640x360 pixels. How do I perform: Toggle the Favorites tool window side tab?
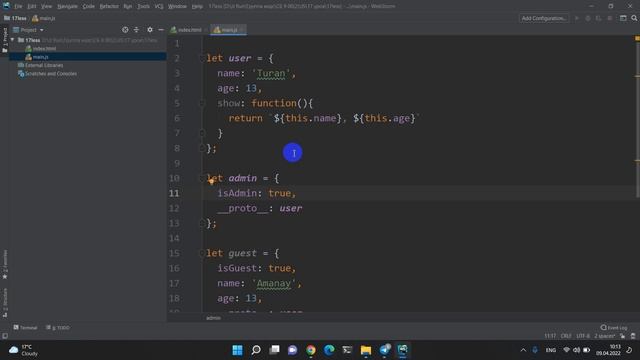coord(5,264)
